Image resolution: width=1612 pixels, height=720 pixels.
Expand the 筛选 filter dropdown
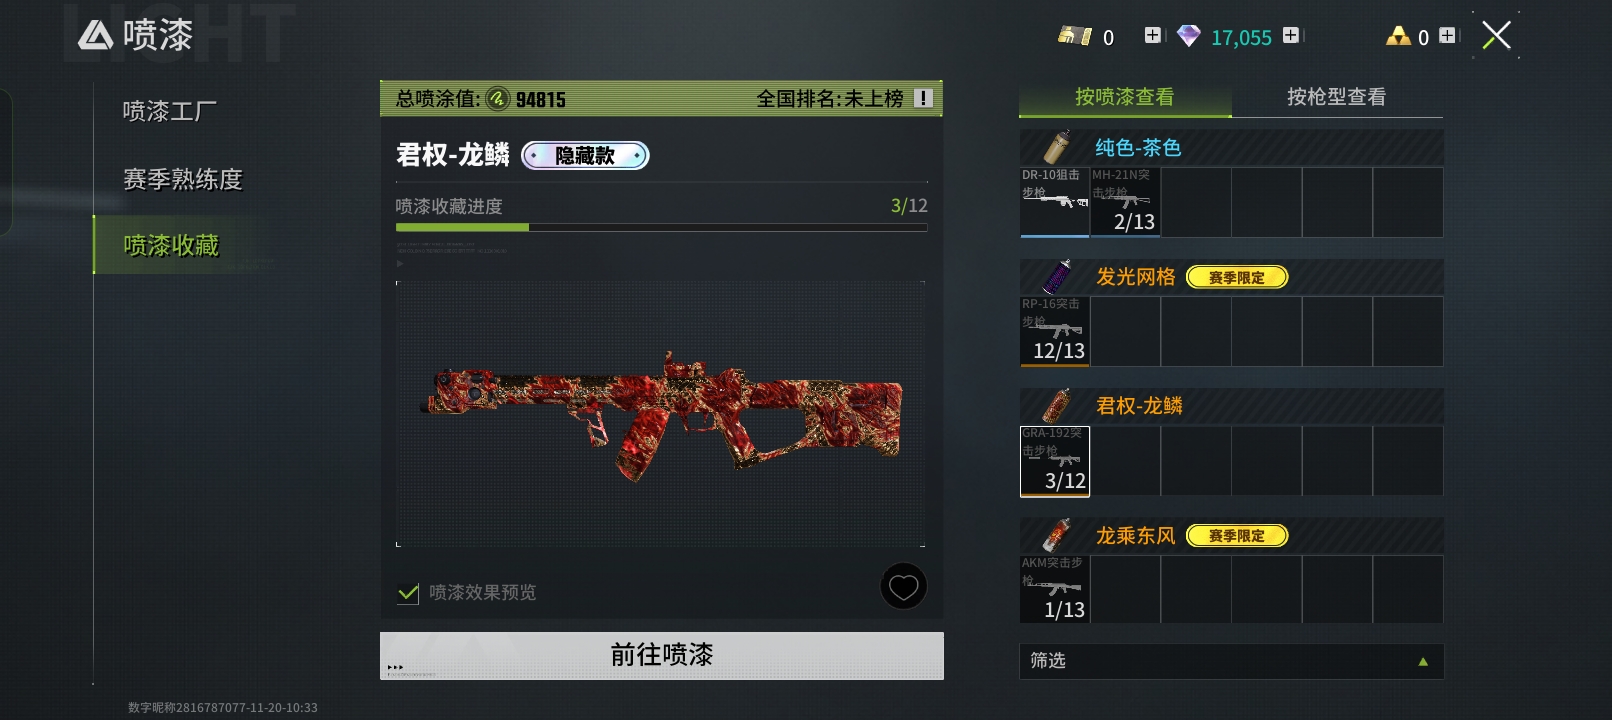click(x=1231, y=661)
